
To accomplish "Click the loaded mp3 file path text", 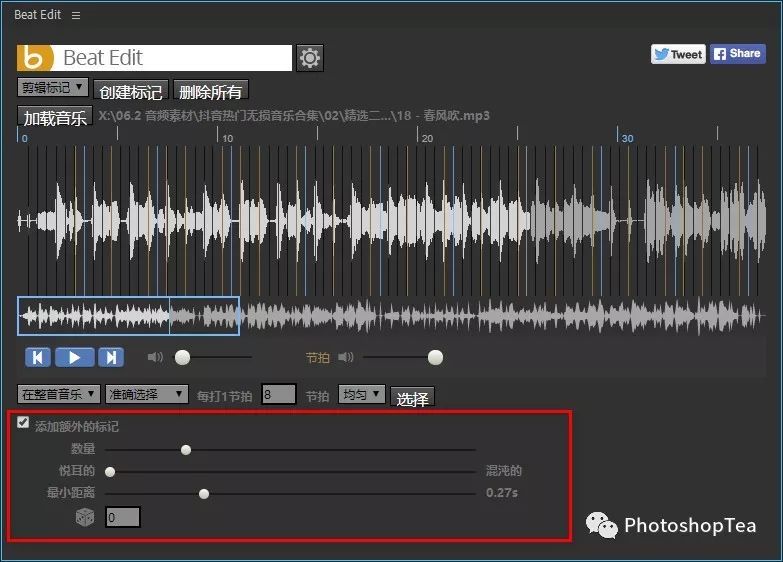I will point(294,116).
